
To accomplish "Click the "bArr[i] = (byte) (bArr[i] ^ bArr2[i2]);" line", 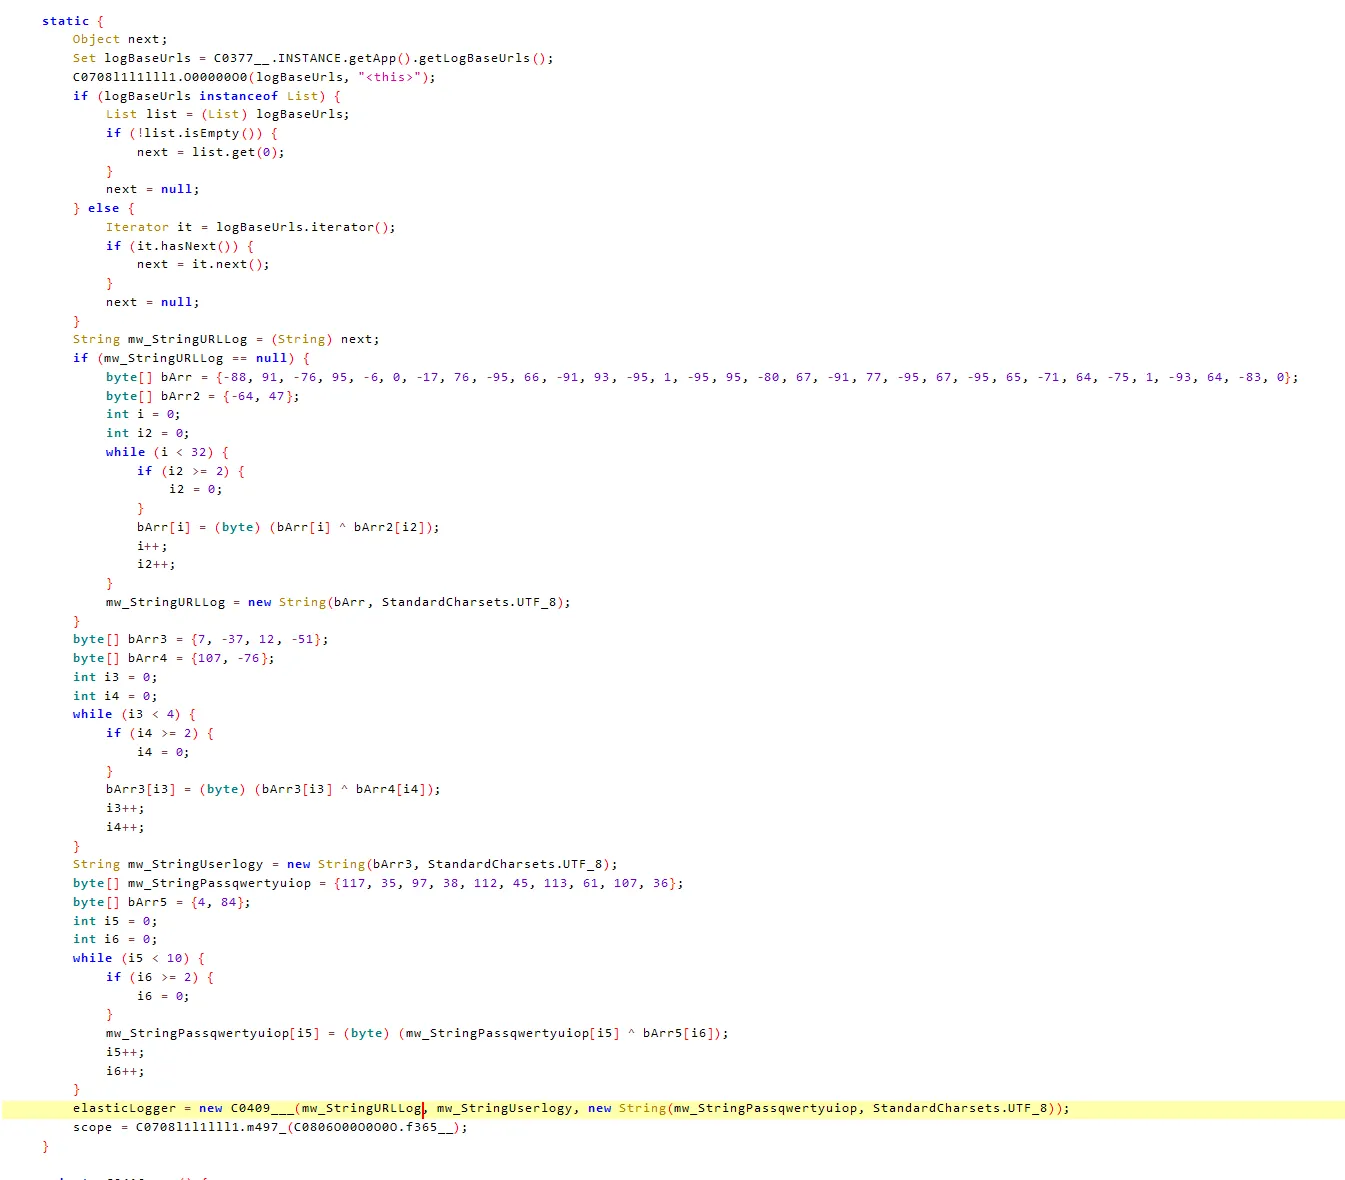I will click(288, 527).
